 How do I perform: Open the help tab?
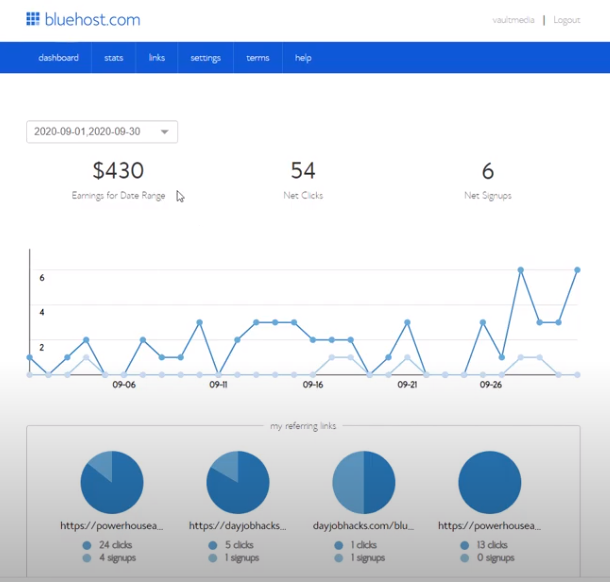tap(303, 58)
